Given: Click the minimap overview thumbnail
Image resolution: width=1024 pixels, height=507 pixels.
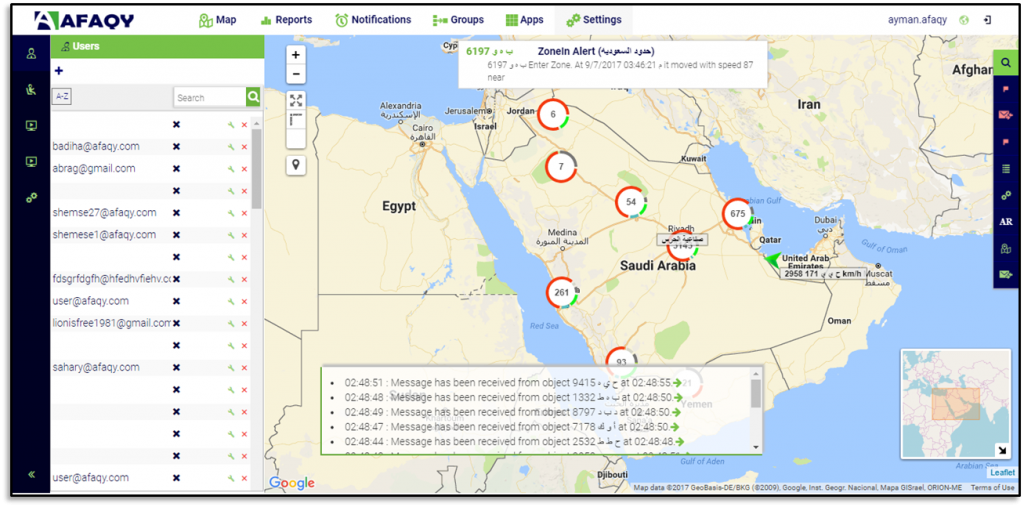Looking at the screenshot, I should (x=955, y=403).
